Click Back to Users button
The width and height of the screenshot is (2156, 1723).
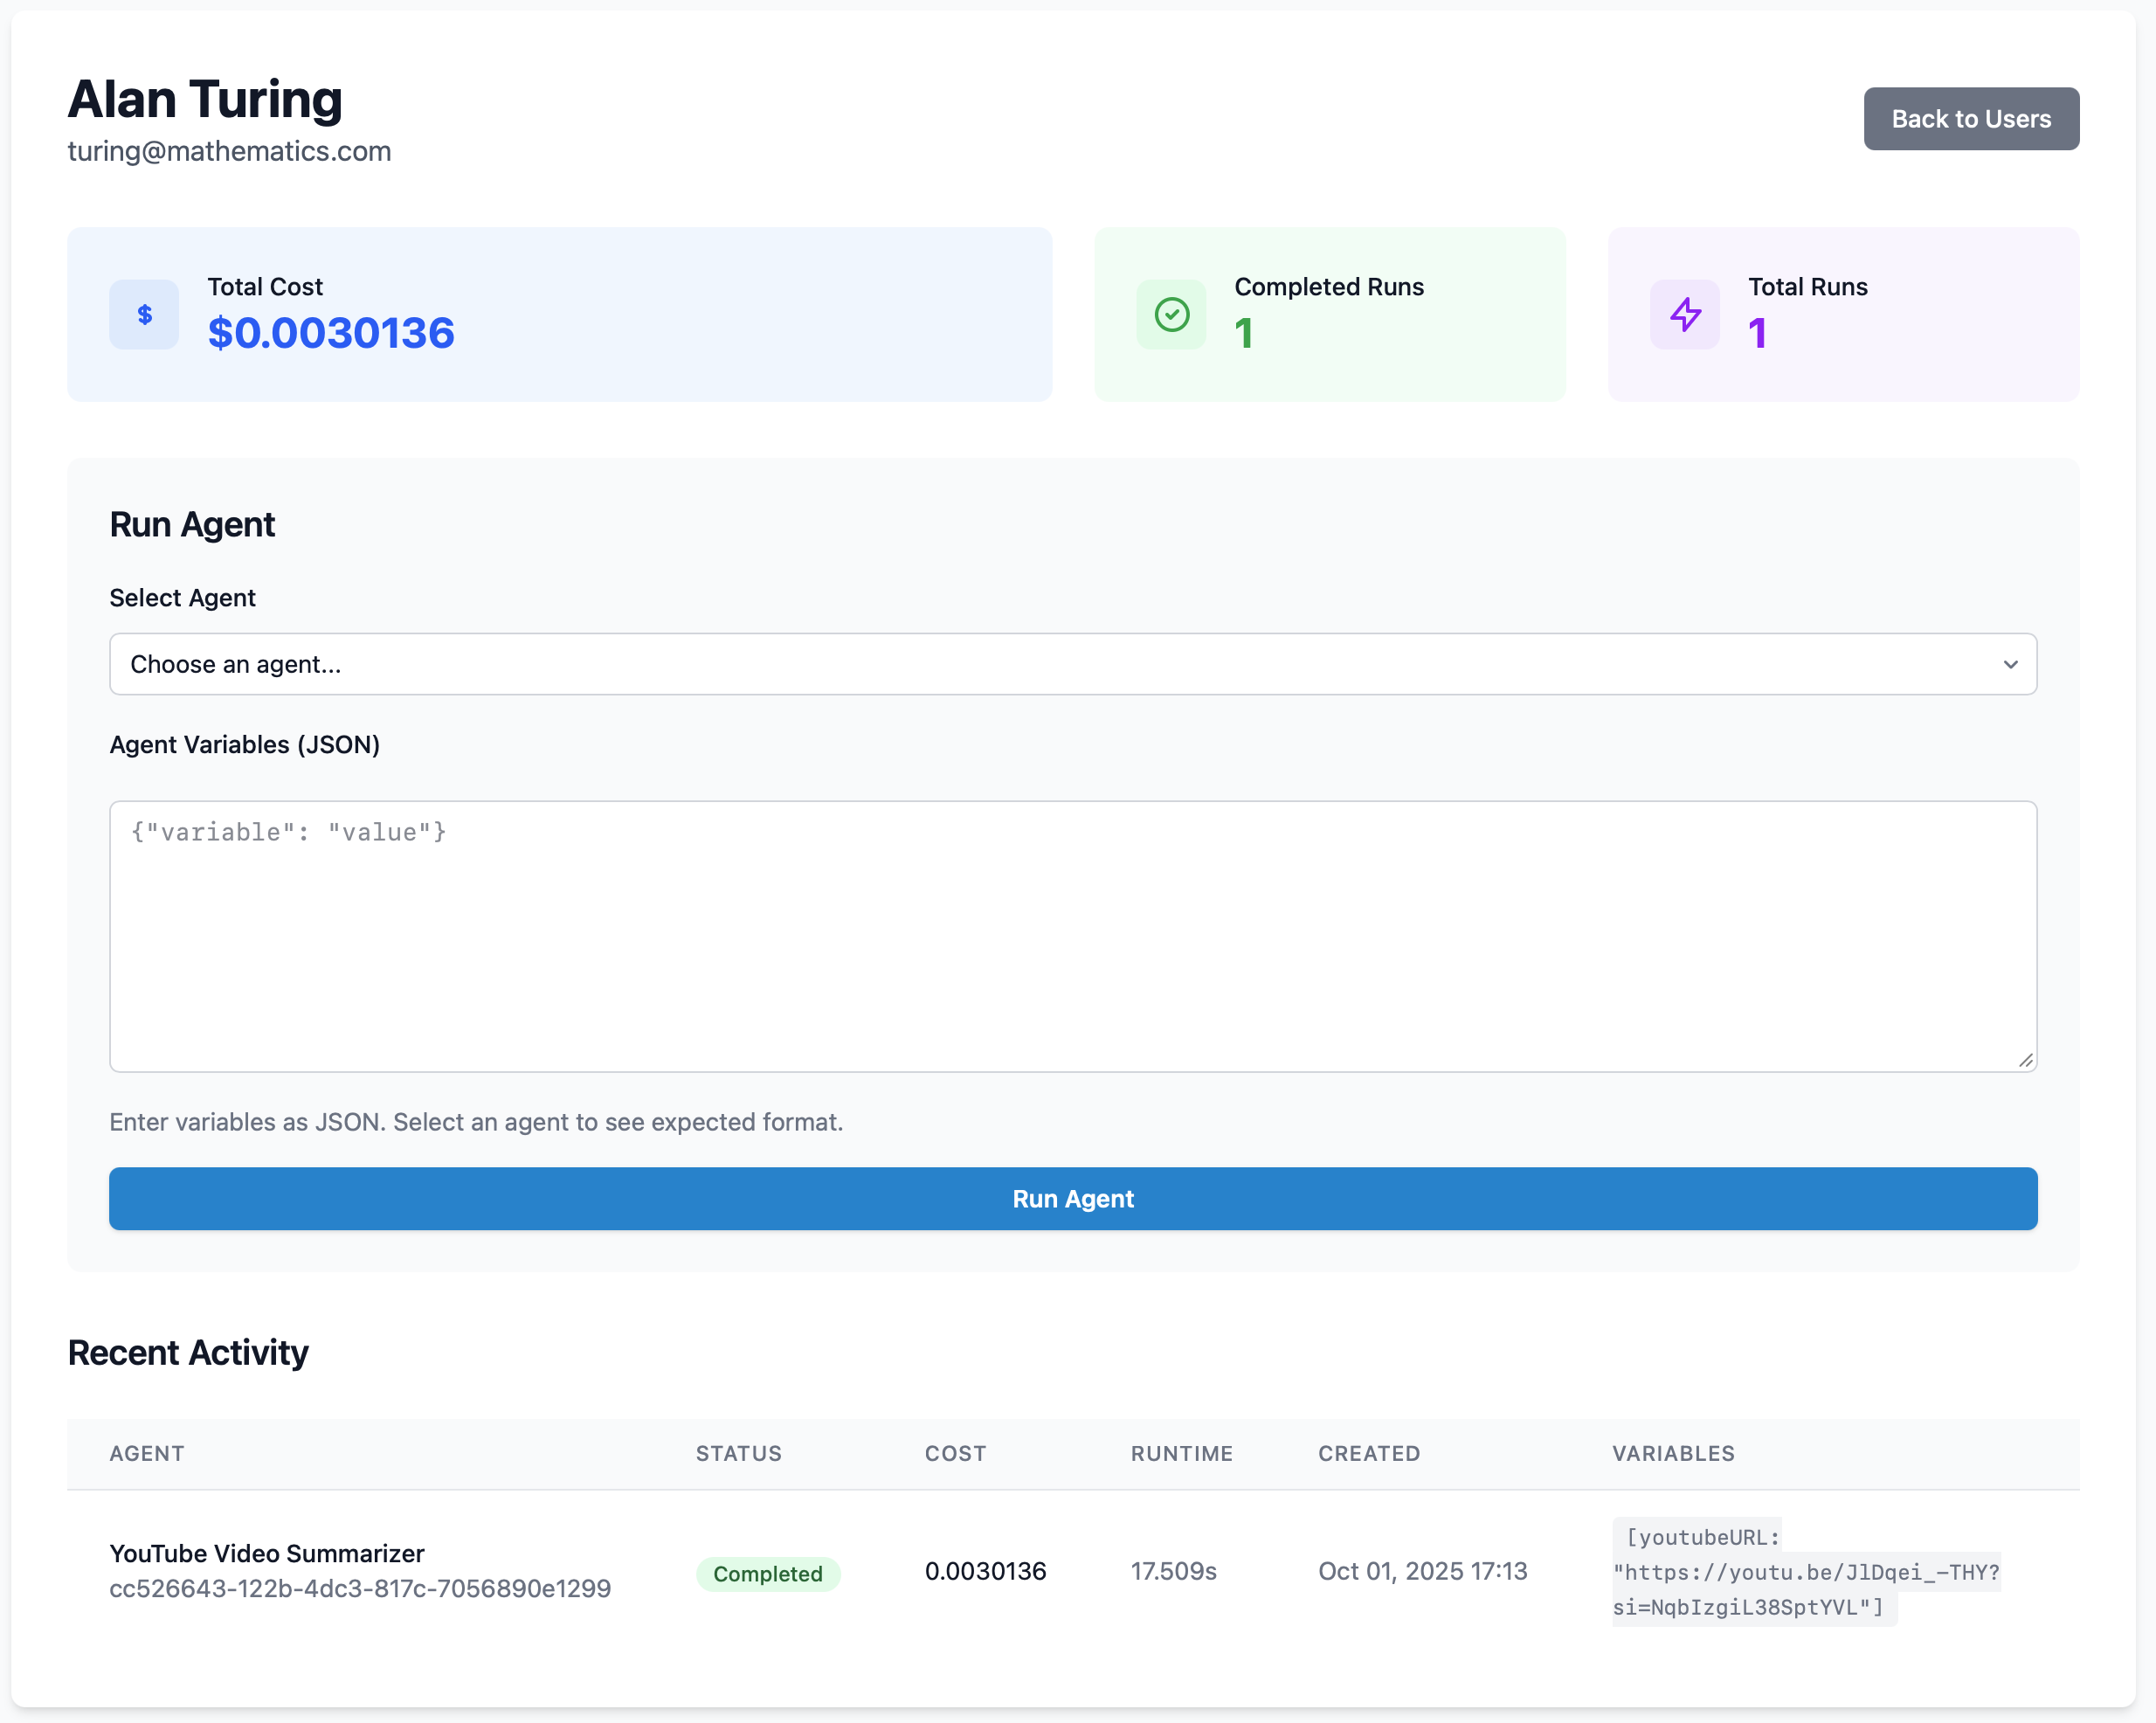tap(1970, 119)
